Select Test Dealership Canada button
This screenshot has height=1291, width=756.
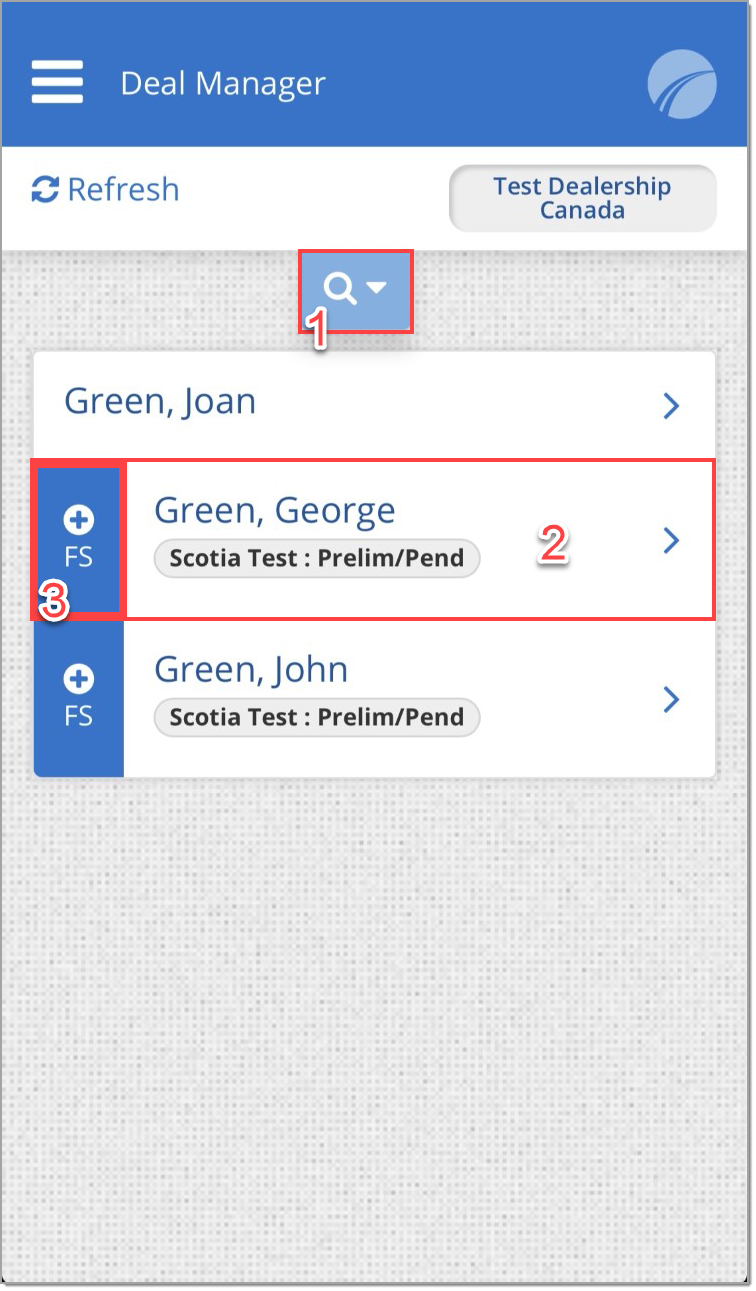pos(583,198)
